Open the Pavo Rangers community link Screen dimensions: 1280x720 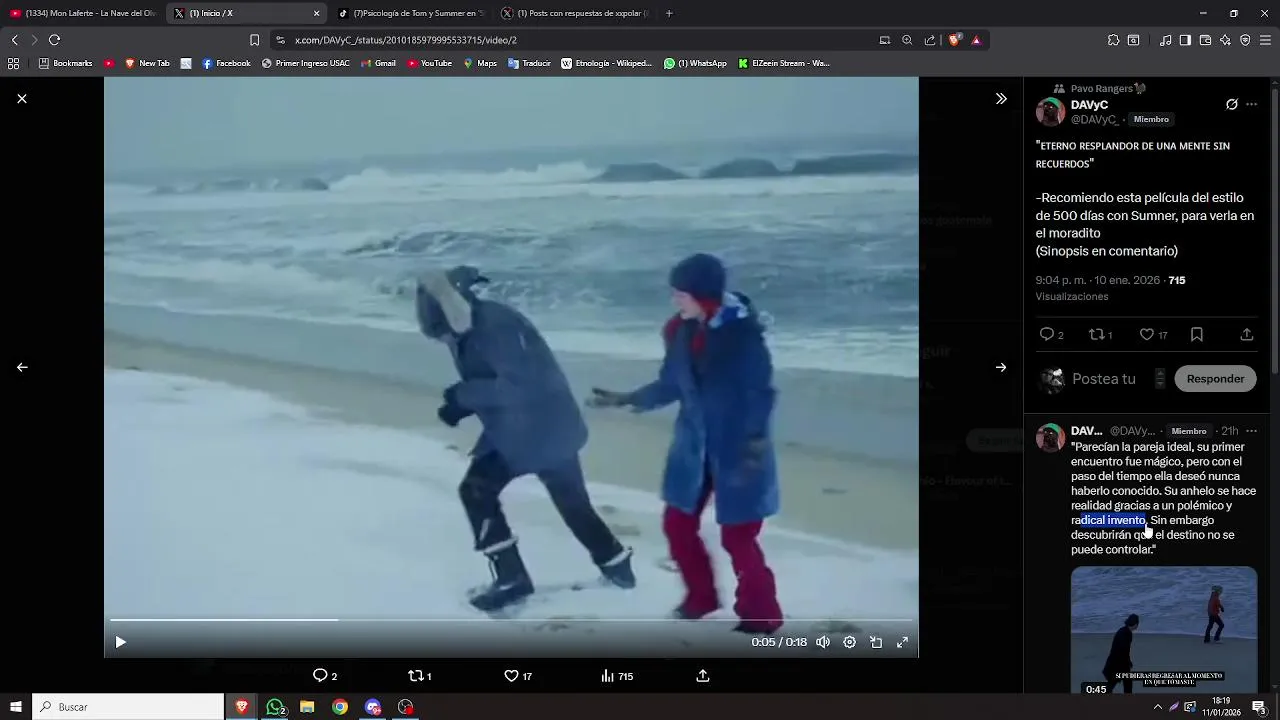coord(1108,88)
